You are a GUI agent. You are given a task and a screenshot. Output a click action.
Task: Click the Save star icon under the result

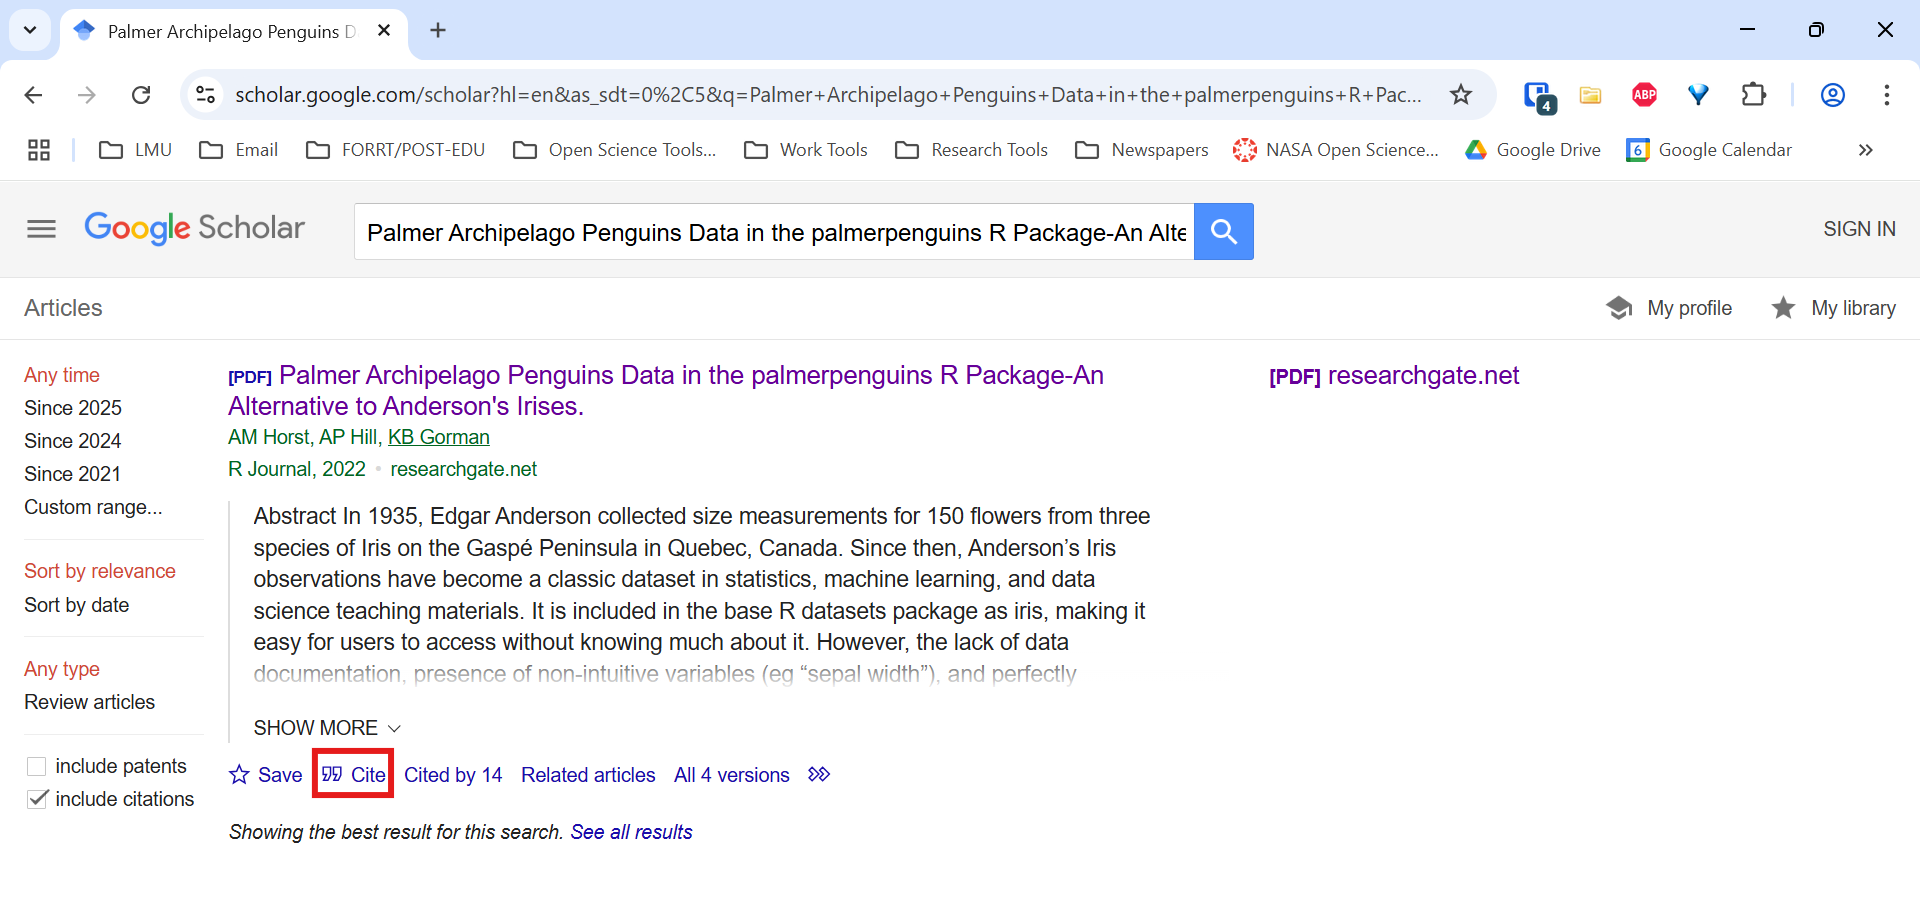(x=239, y=775)
